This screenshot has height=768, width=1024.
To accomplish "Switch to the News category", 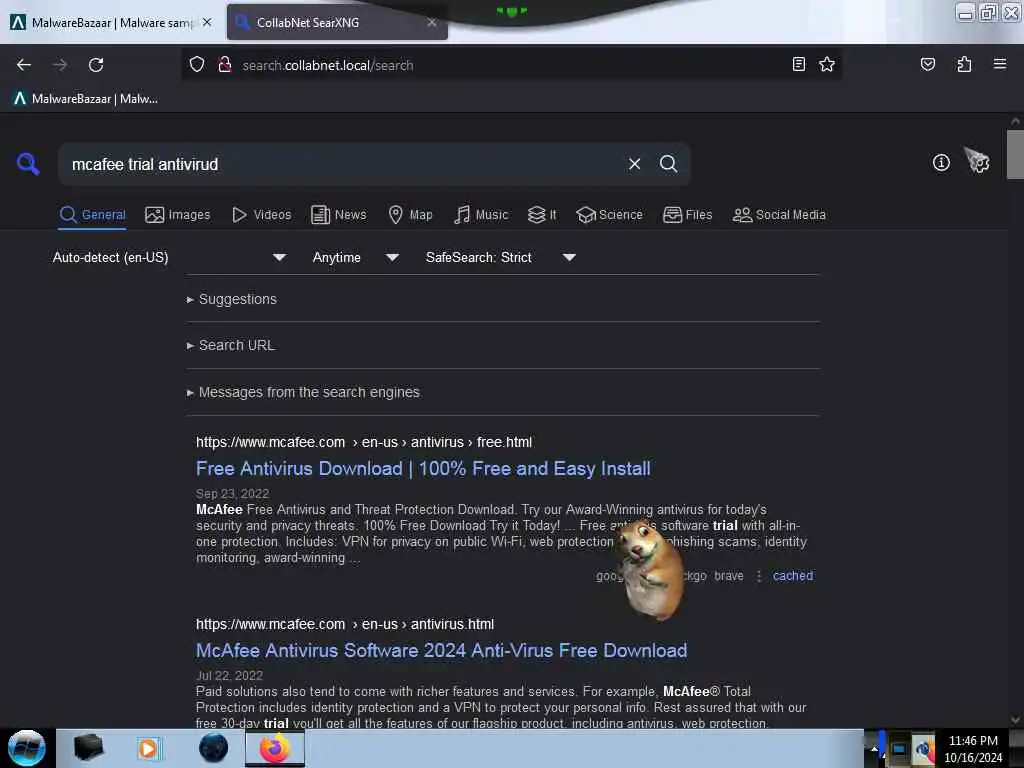I will 338,215.
